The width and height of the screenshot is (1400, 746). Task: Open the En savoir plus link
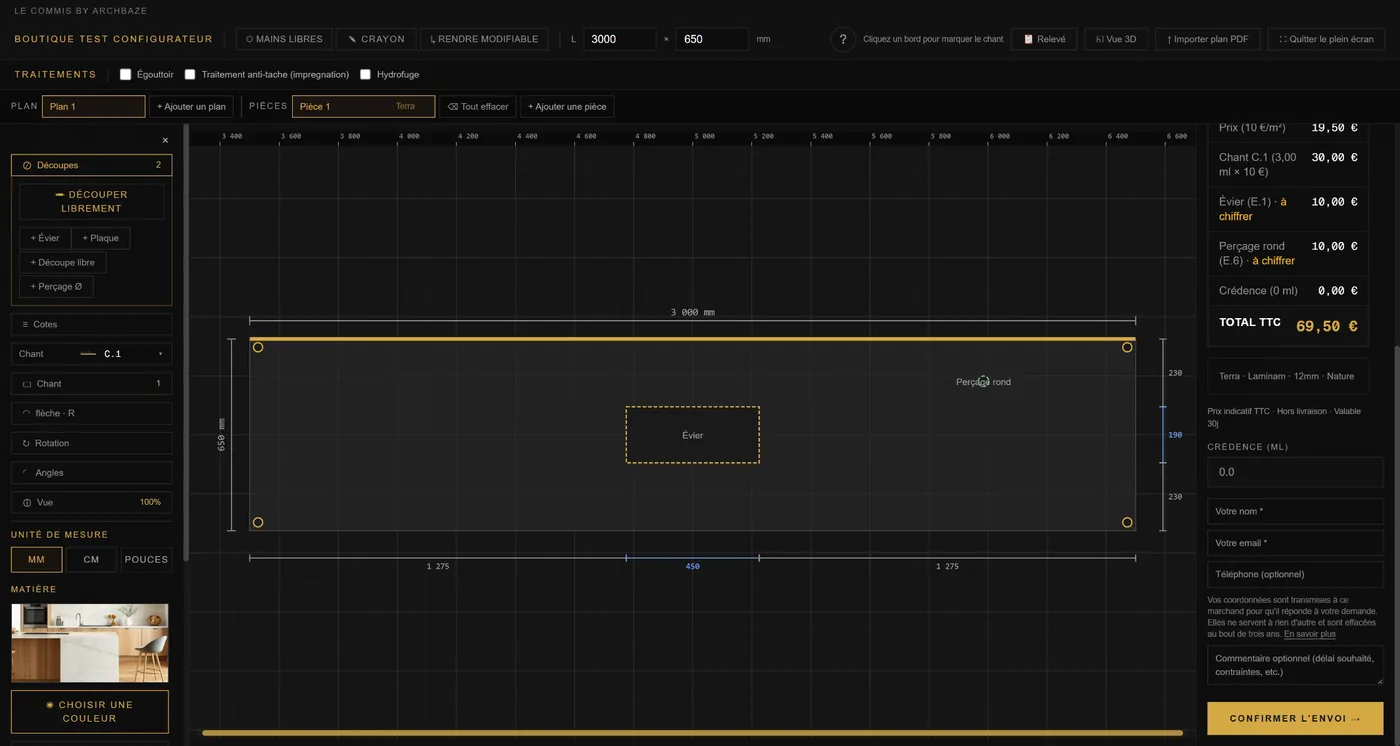click(x=1310, y=634)
